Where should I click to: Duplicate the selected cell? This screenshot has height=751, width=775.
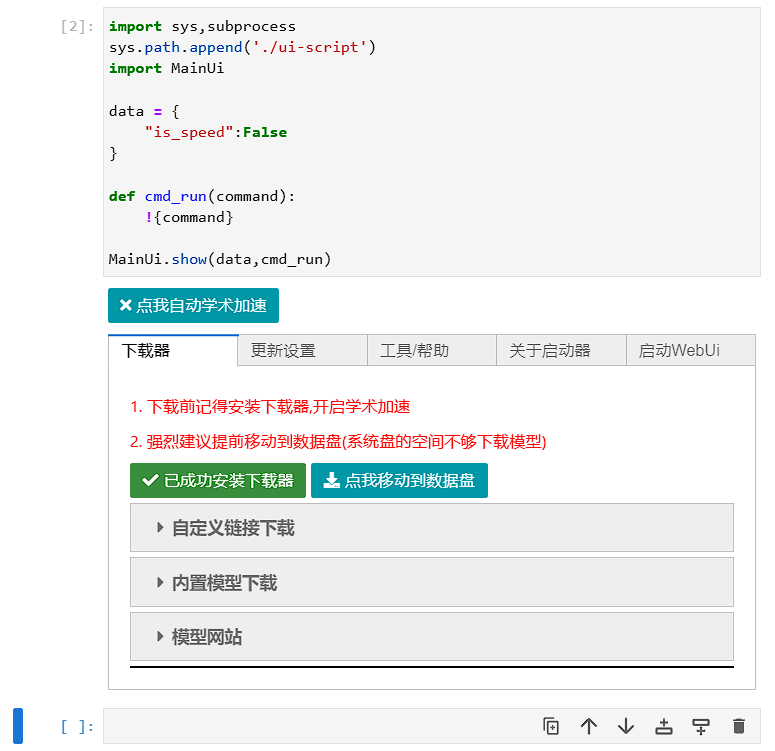(551, 726)
